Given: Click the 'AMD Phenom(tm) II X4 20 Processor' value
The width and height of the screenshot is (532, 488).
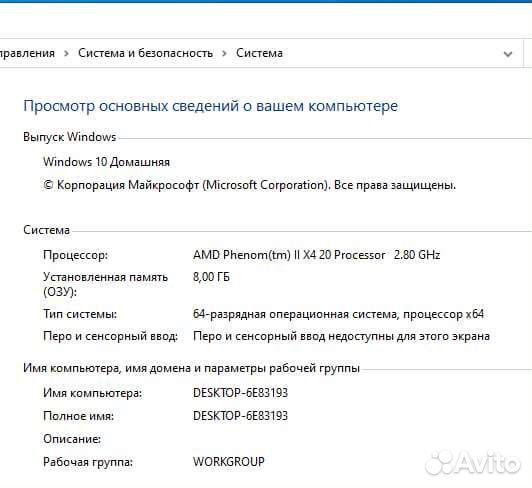Looking at the screenshot, I should [289, 255].
